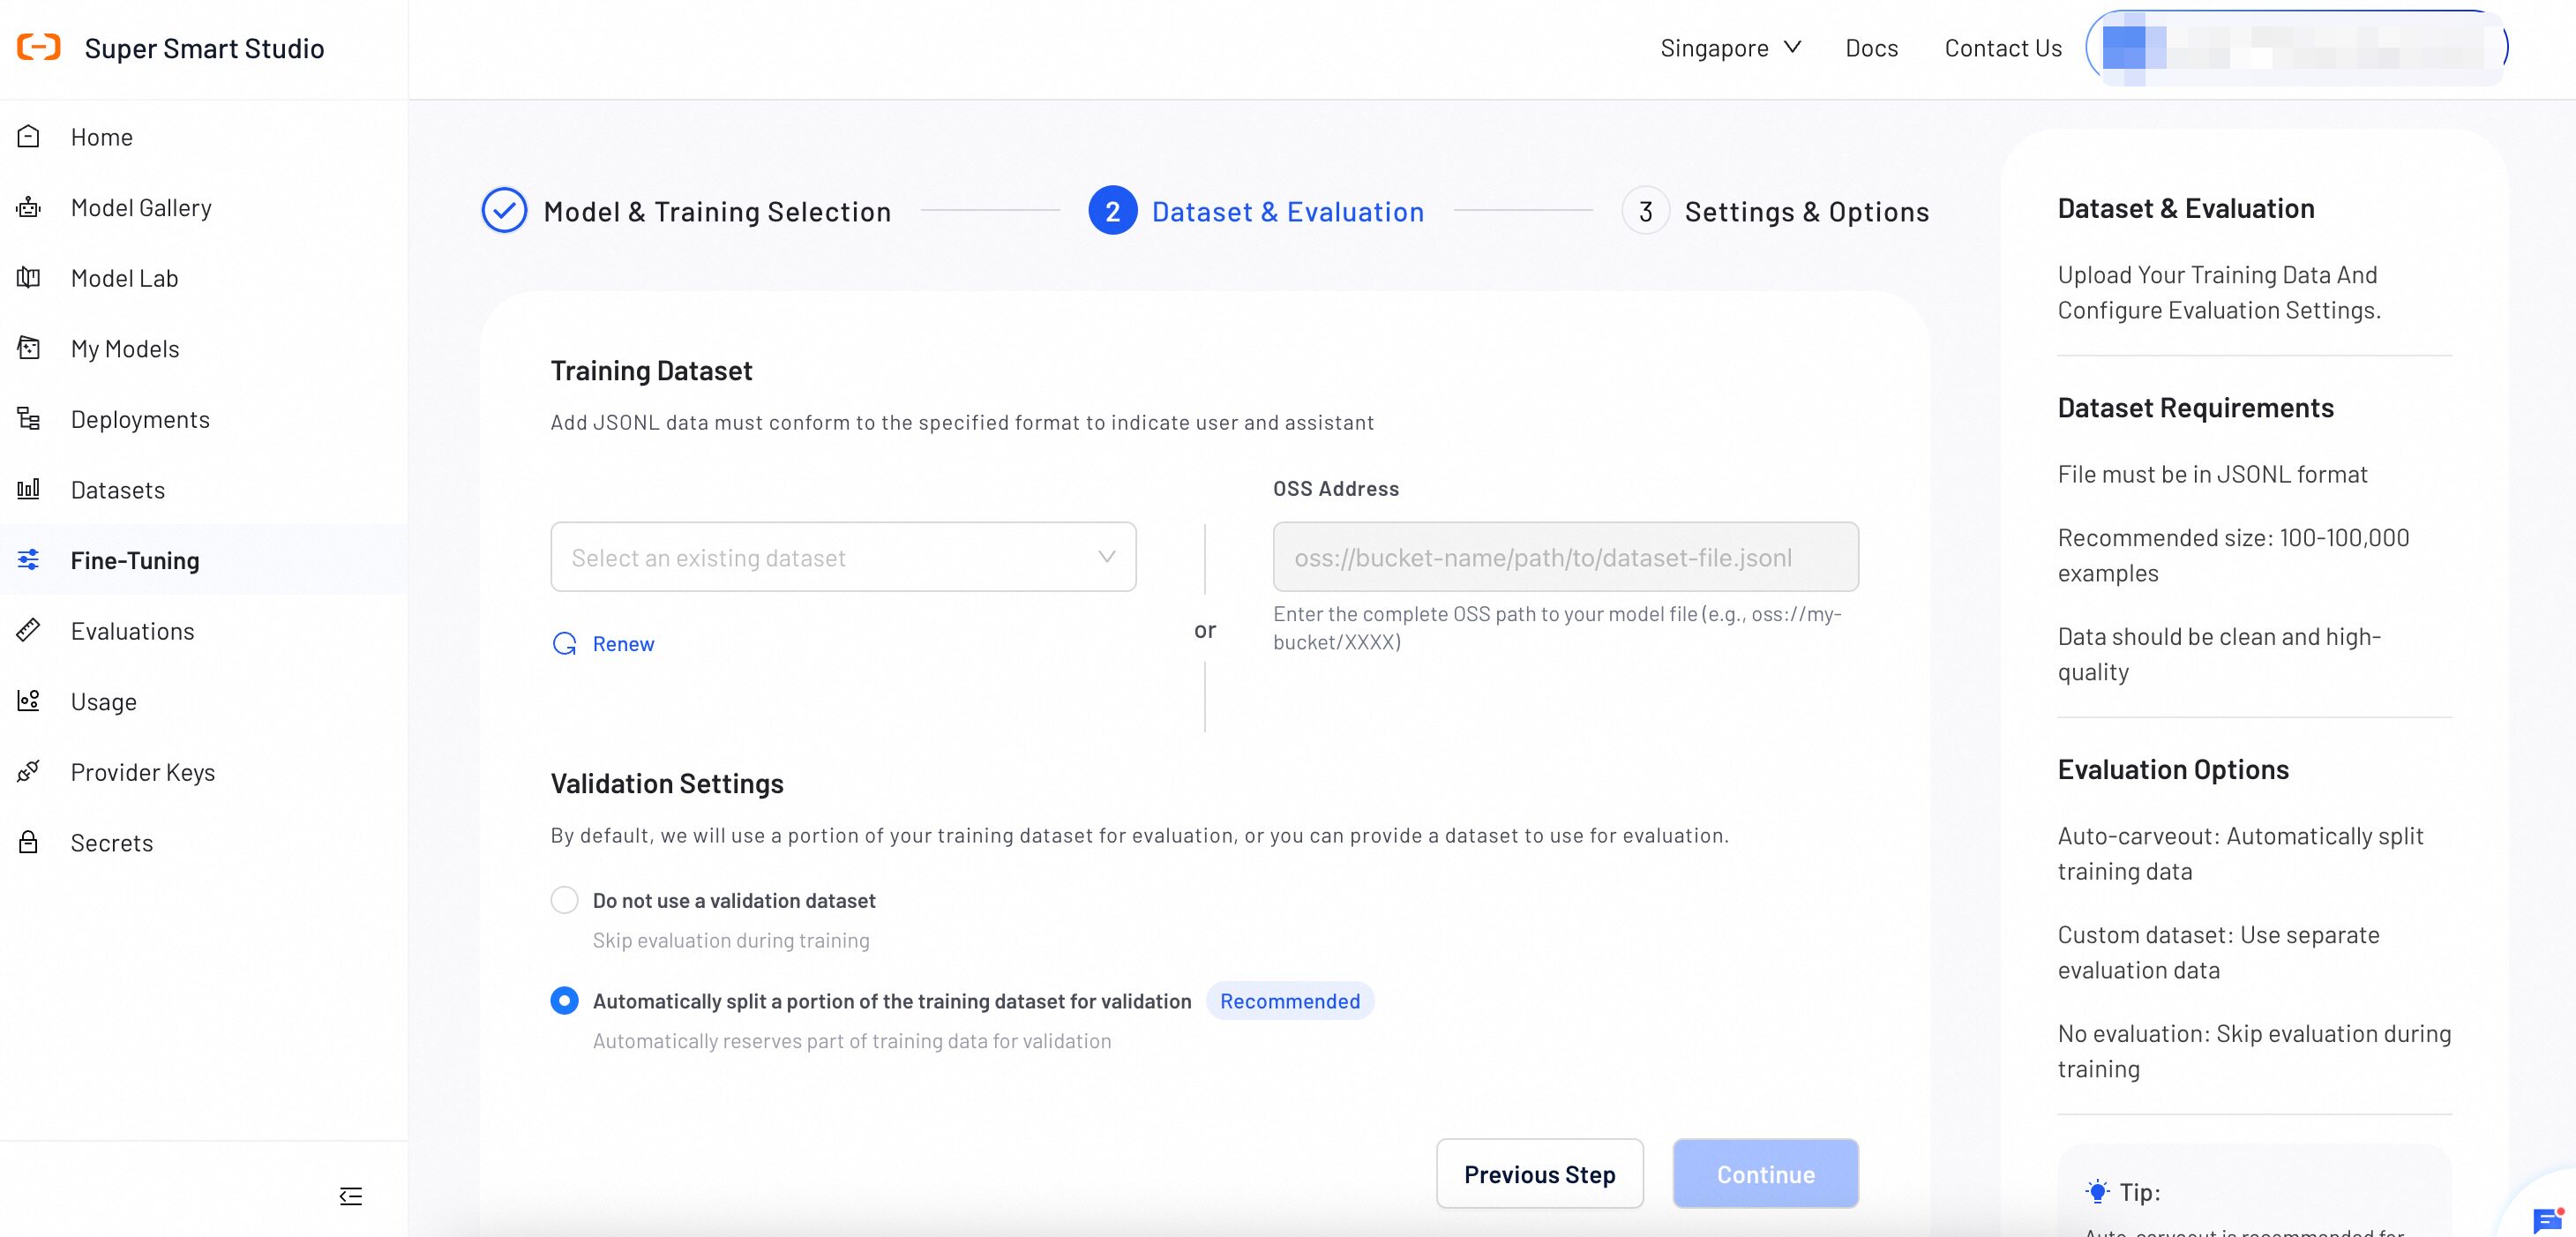
Task: Select 'Automatically split' validation radio option
Action: (x=565, y=1000)
